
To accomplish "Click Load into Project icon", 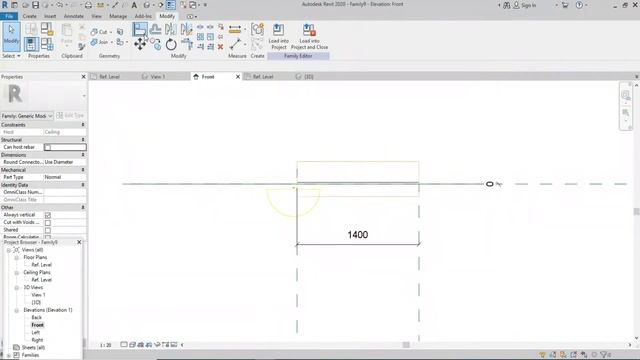I will [278, 37].
